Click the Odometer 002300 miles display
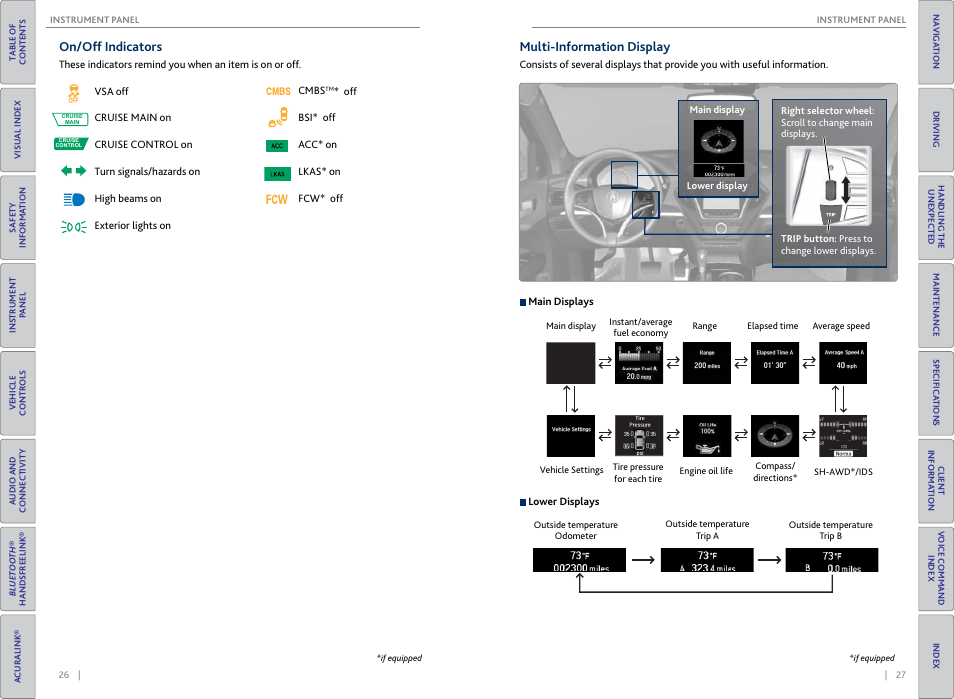 coord(579,560)
